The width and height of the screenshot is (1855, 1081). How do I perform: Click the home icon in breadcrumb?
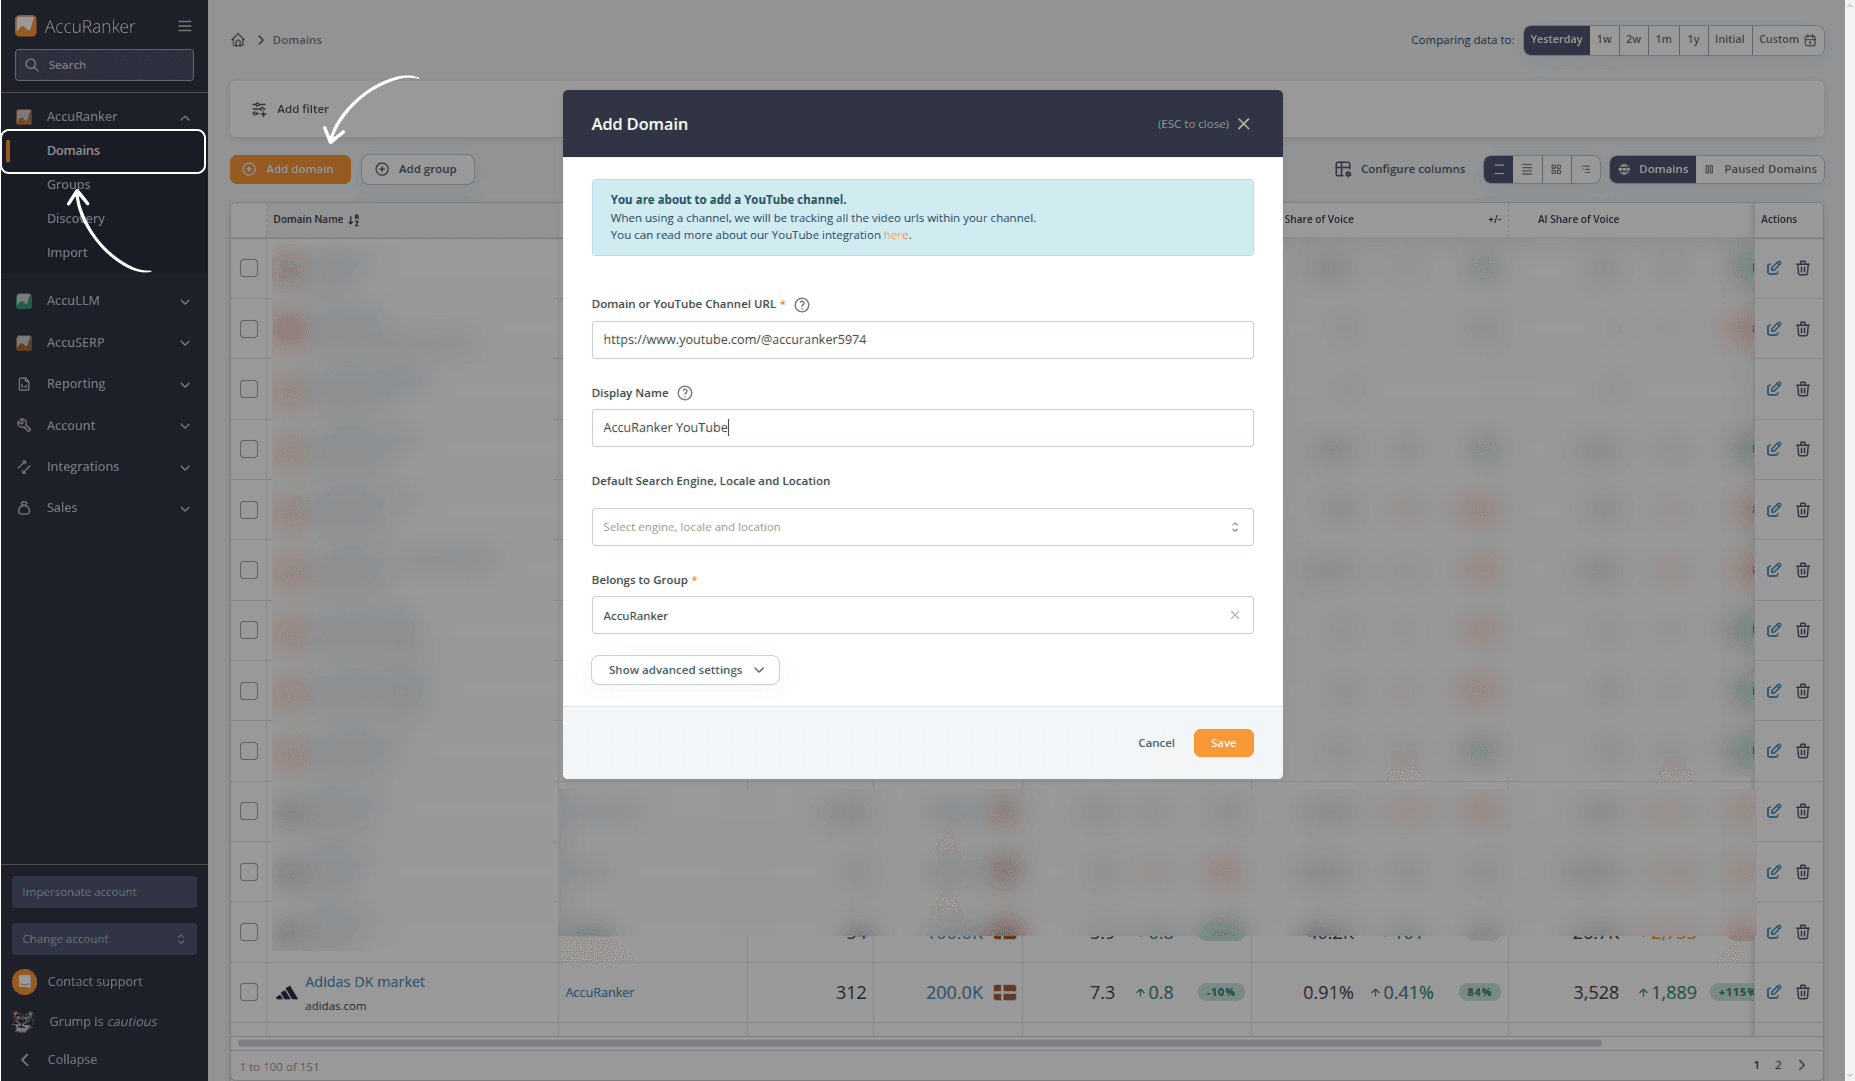coord(238,40)
